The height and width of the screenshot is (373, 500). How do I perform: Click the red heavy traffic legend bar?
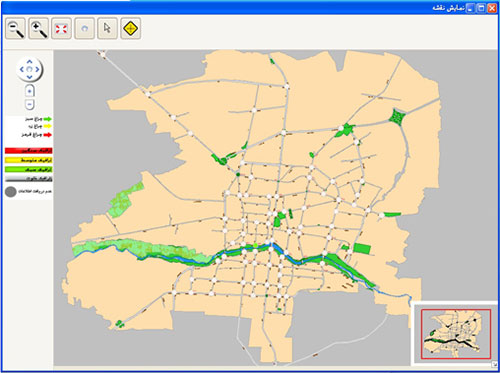[x=29, y=151]
